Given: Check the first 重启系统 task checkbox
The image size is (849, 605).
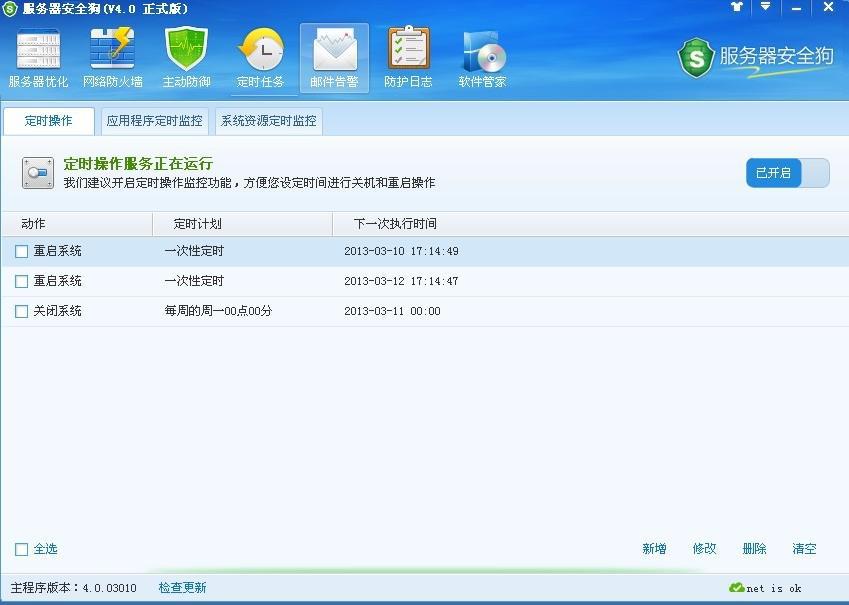Looking at the screenshot, I should coord(20,251).
